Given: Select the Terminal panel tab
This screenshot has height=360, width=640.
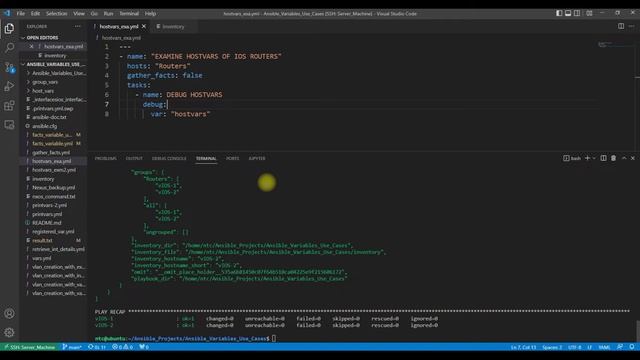Looking at the screenshot, I should point(206,158).
